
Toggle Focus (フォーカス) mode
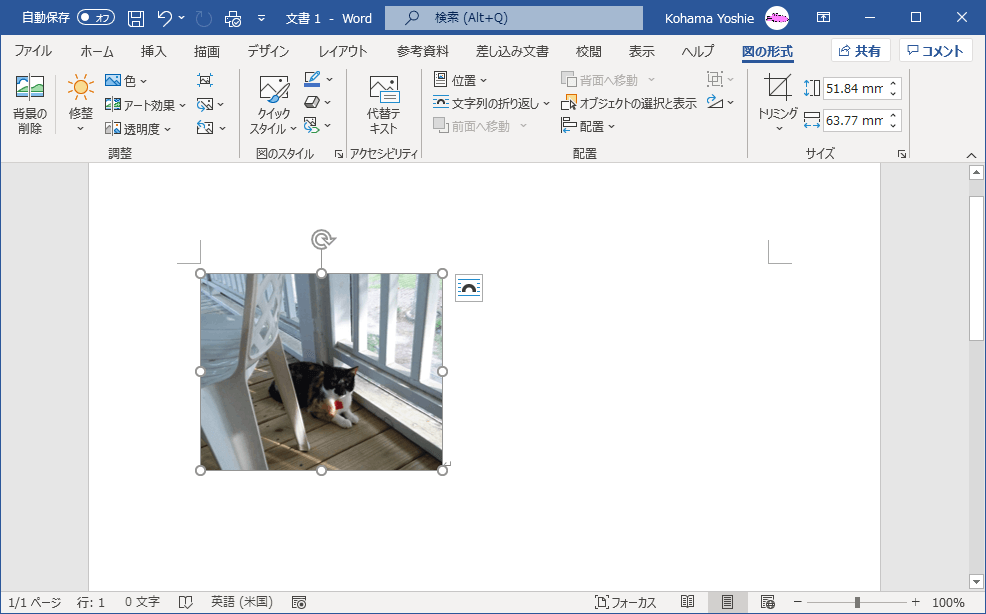click(x=625, y=603)
